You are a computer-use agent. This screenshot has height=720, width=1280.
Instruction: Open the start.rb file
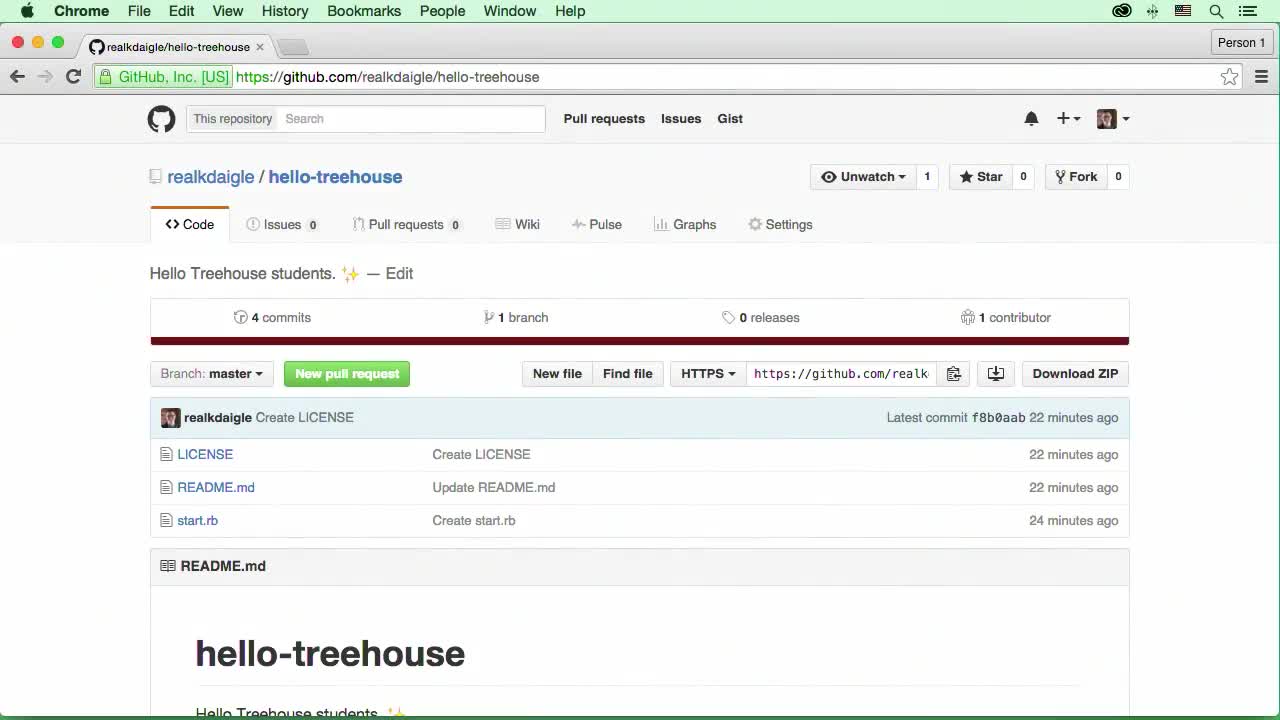[x=197, y=521]
